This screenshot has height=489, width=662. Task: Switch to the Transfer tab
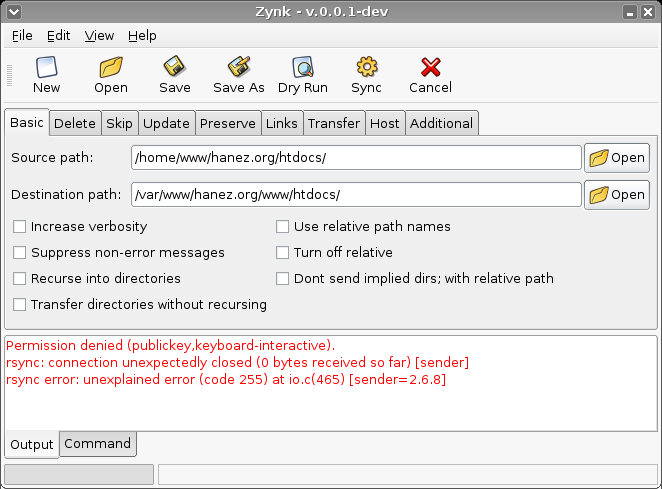(x=334, y=123)
